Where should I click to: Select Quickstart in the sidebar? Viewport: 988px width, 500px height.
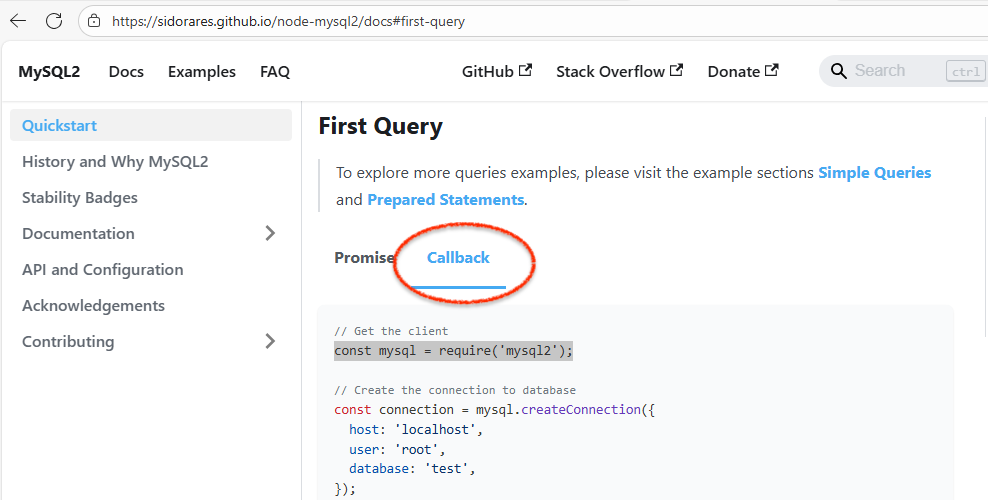click(60, 126)
